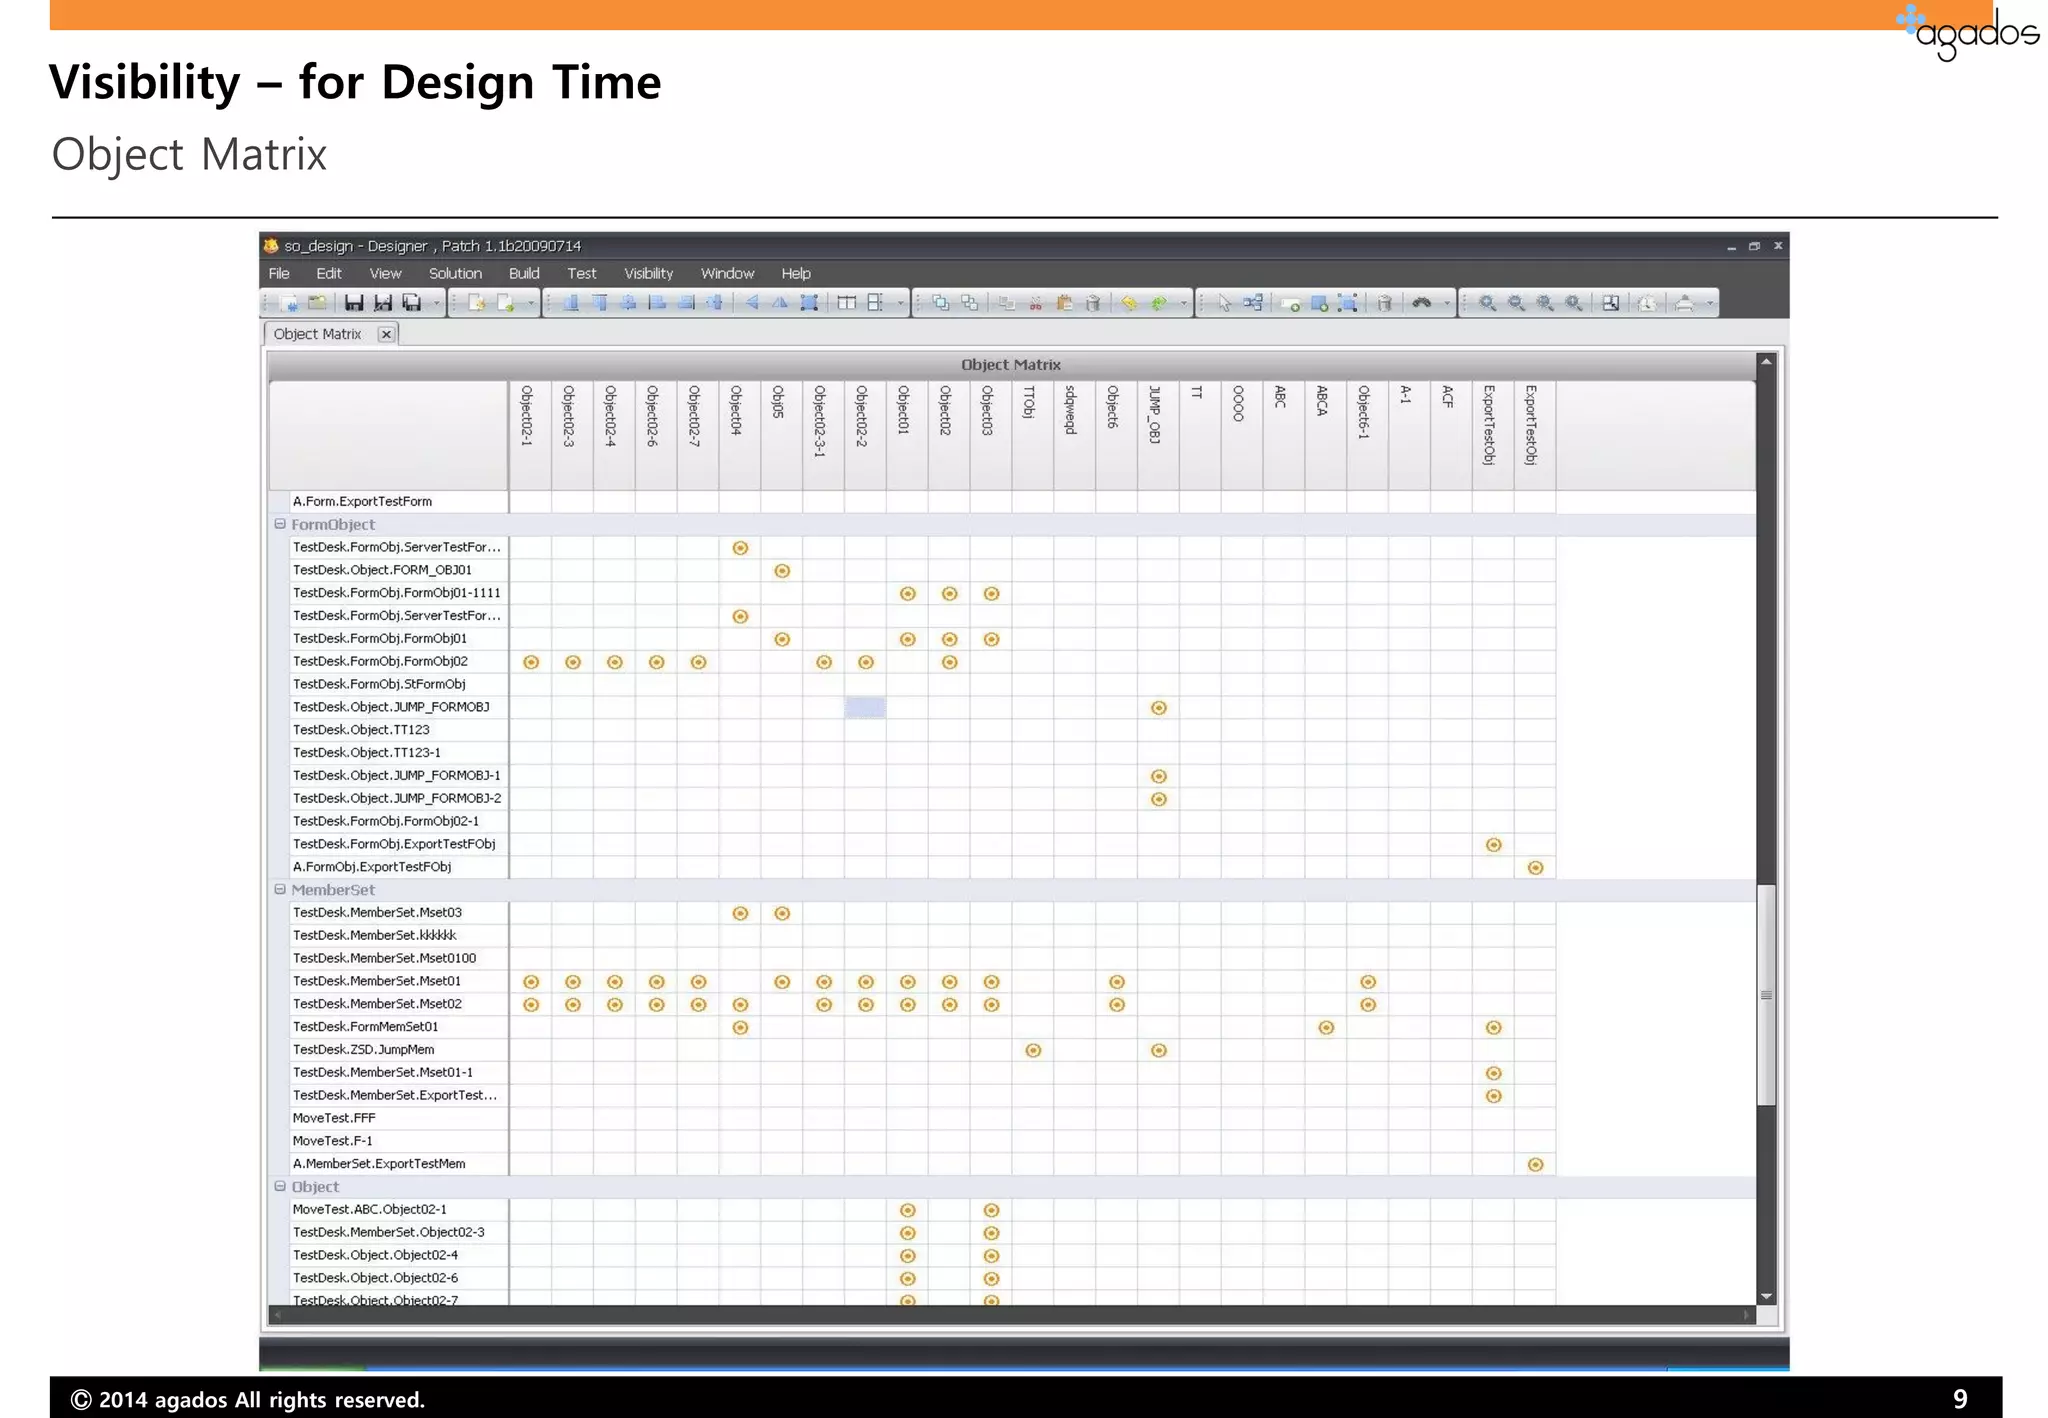Open the Visibility menu
The height and width of the screenshot is (1418, 2048).
(x=648, y=273)
